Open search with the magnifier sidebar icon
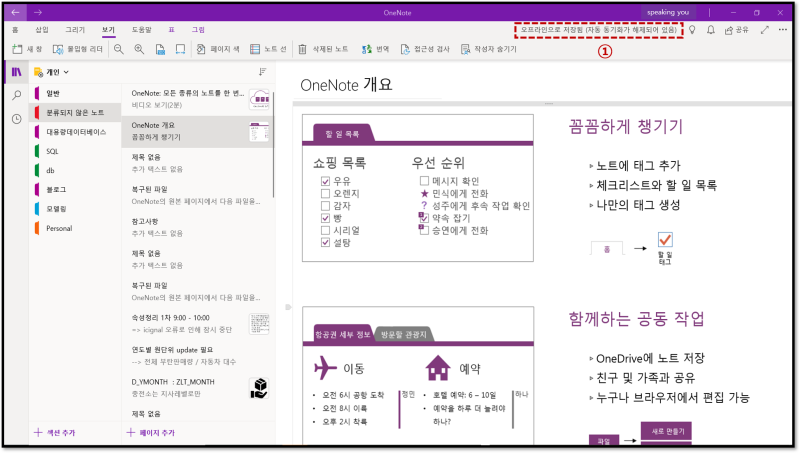 click(17, 95)
